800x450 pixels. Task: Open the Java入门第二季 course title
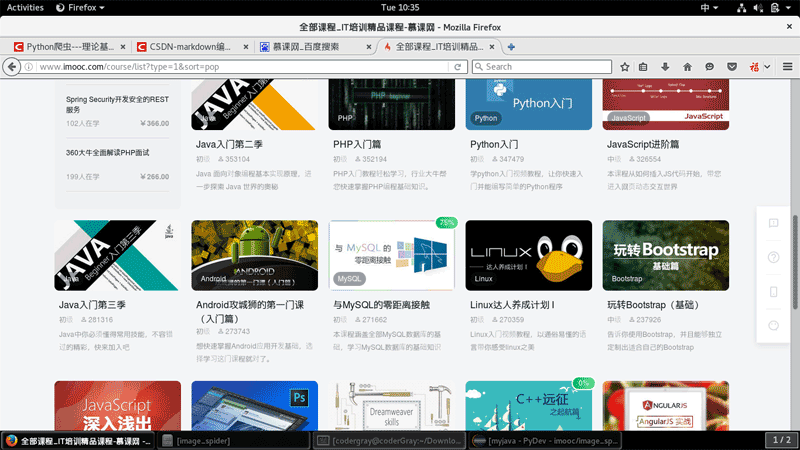coord(229,144)
